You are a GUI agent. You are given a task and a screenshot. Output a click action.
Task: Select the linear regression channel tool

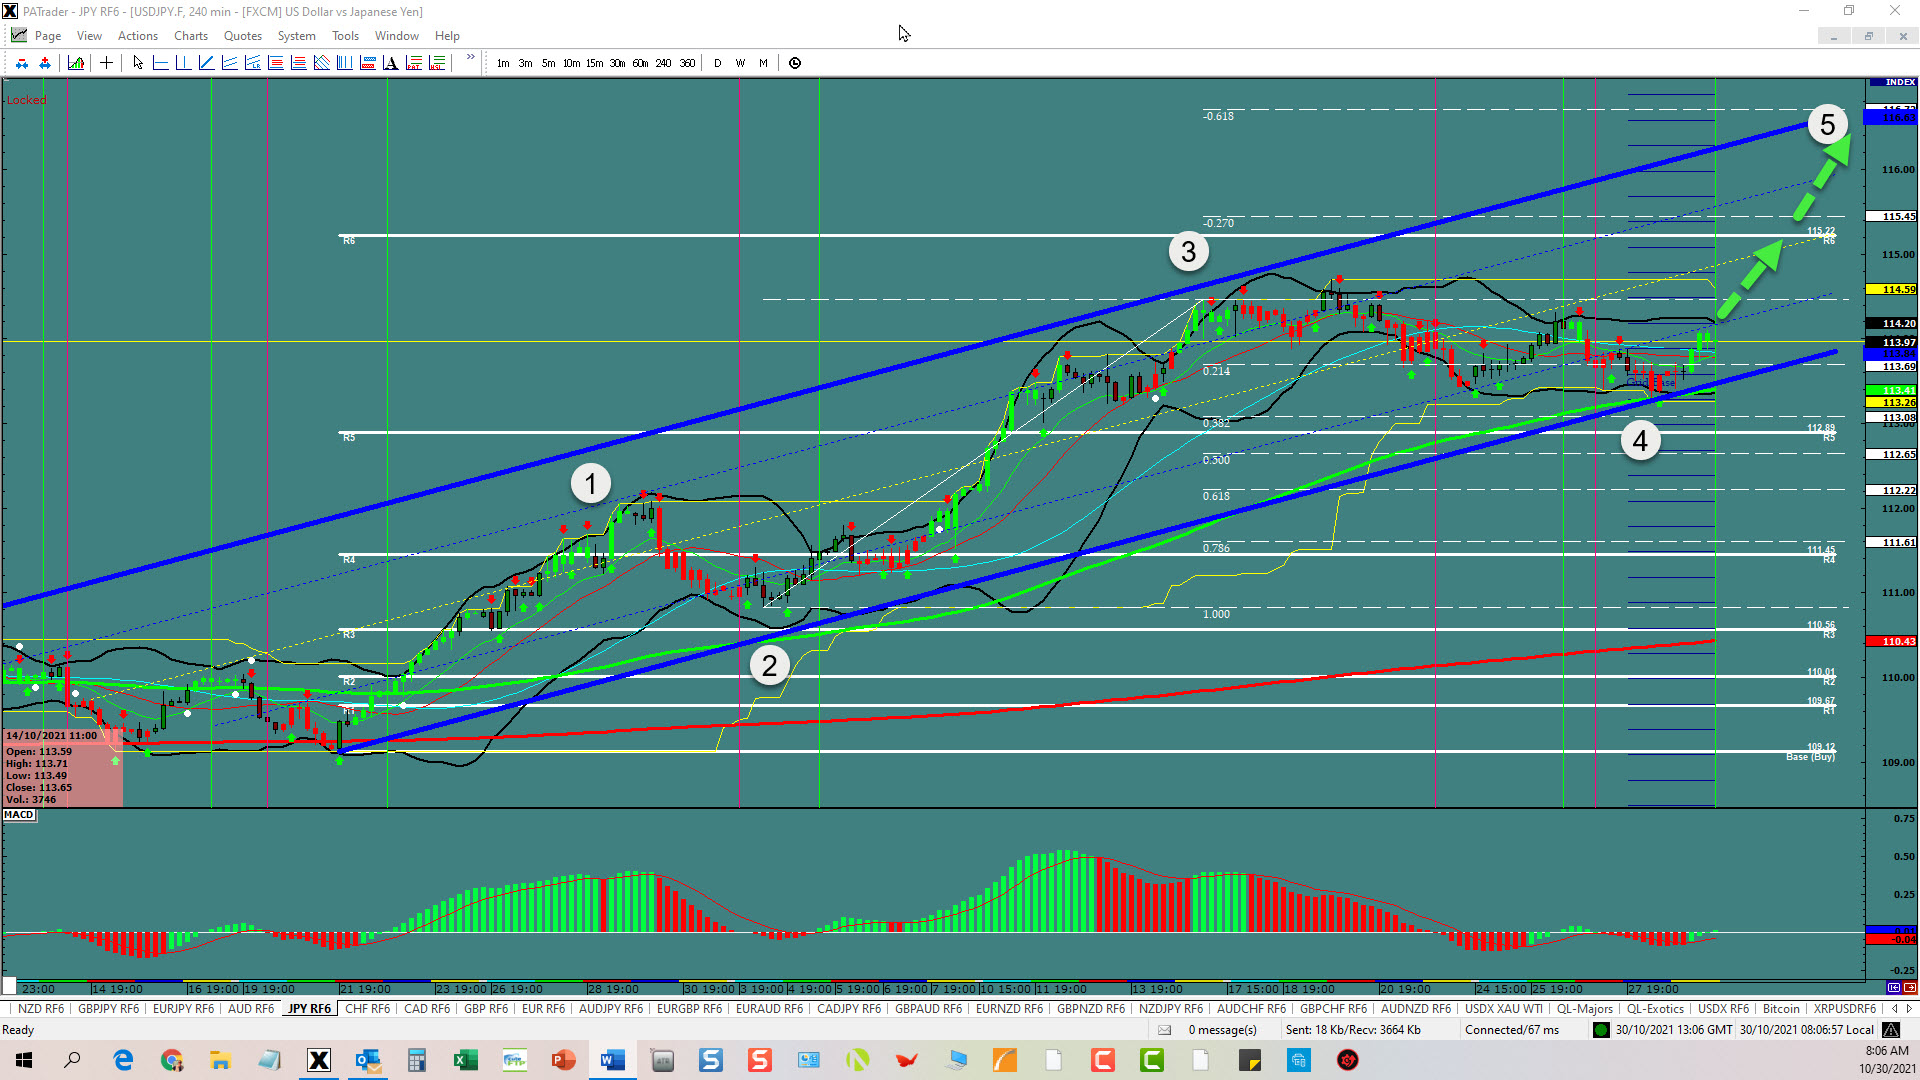pyautogui.click(x=252, y=63)
